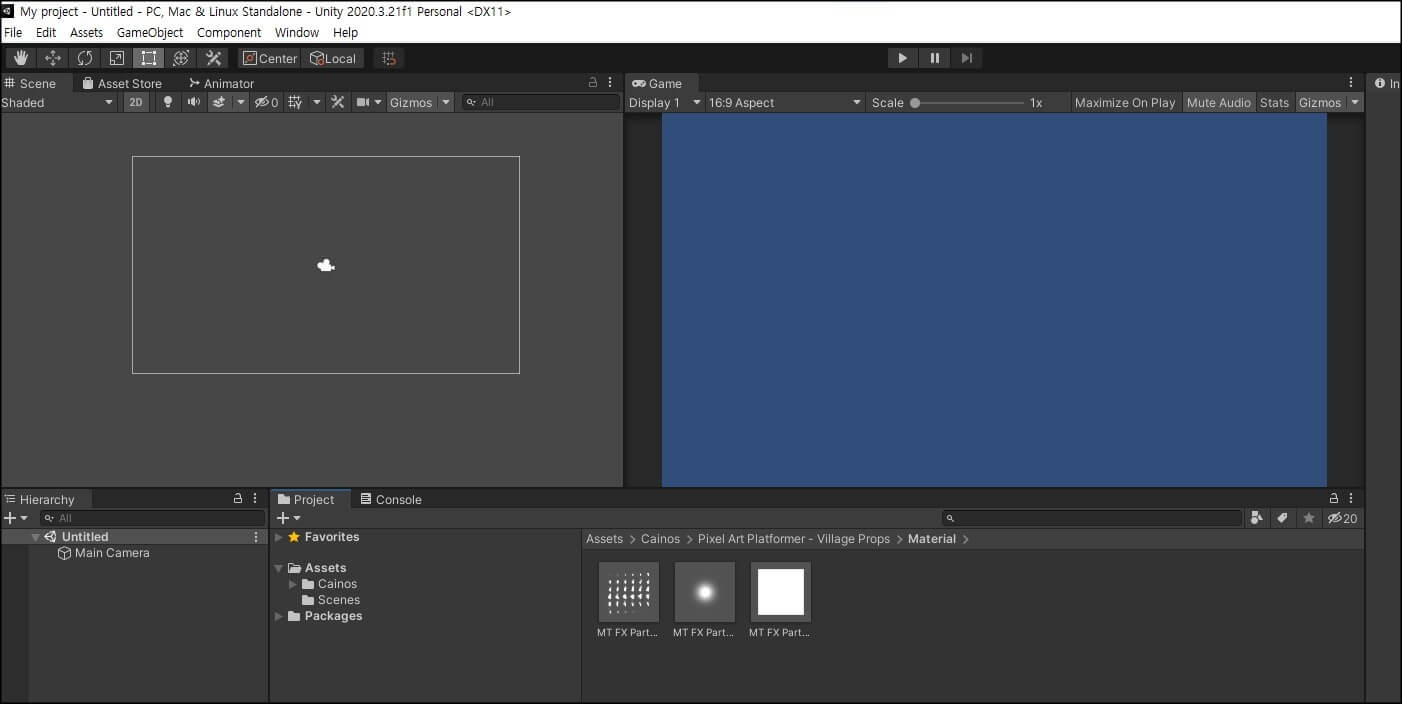Open Game panel more options
The width and height of the screenshot is (1402, 704).
click(1351, 83)
